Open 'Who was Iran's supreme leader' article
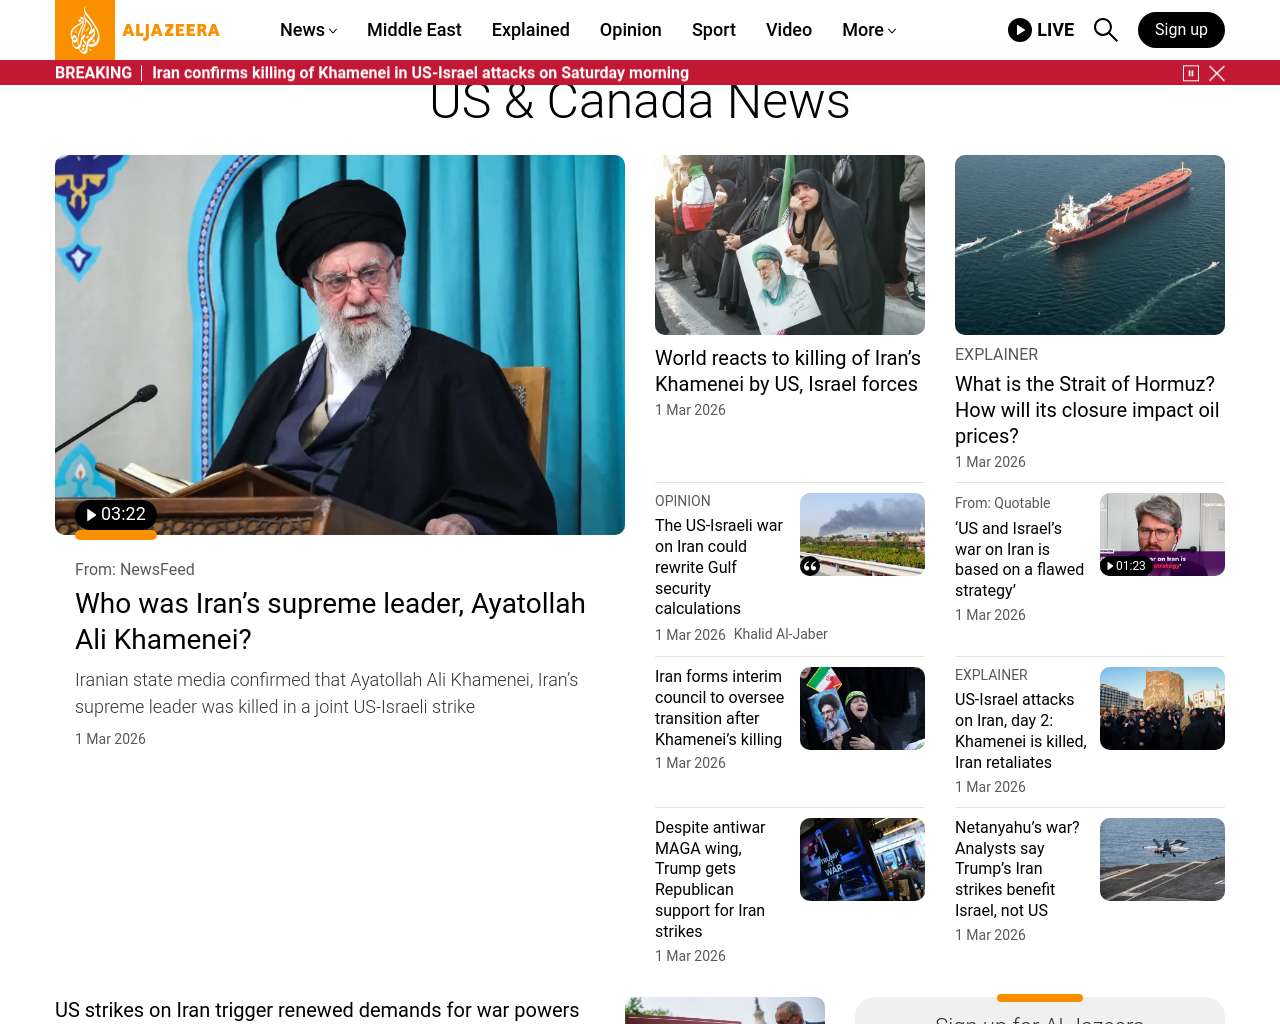This screenshot has width=1280, height=1024. click(x=330, y=621)
